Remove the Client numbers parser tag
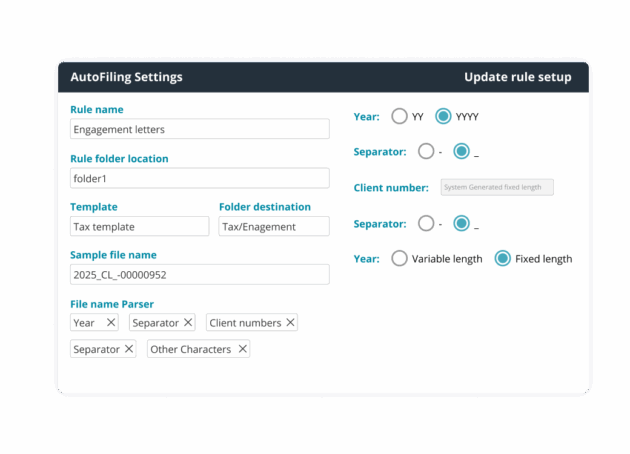630x454 pixels. point(290,323)
